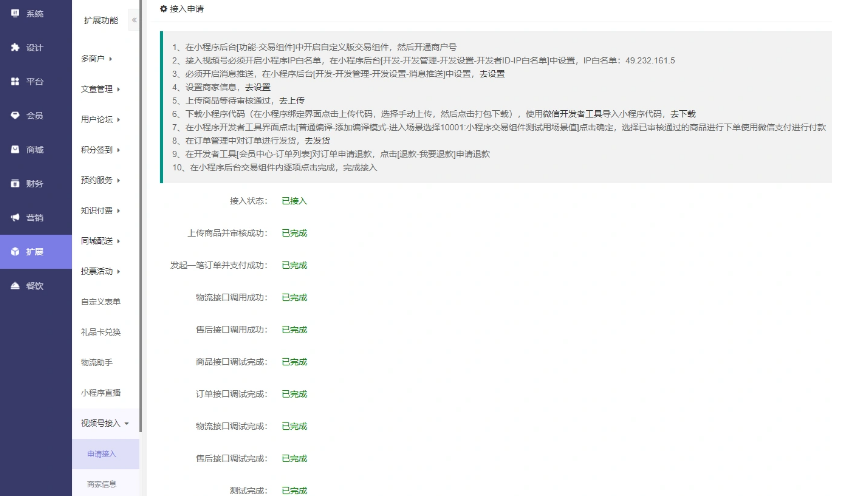The width and height of the screenshot is (846, 496).
Task: Click the 接入状态 label
Action: click(248, 201)
